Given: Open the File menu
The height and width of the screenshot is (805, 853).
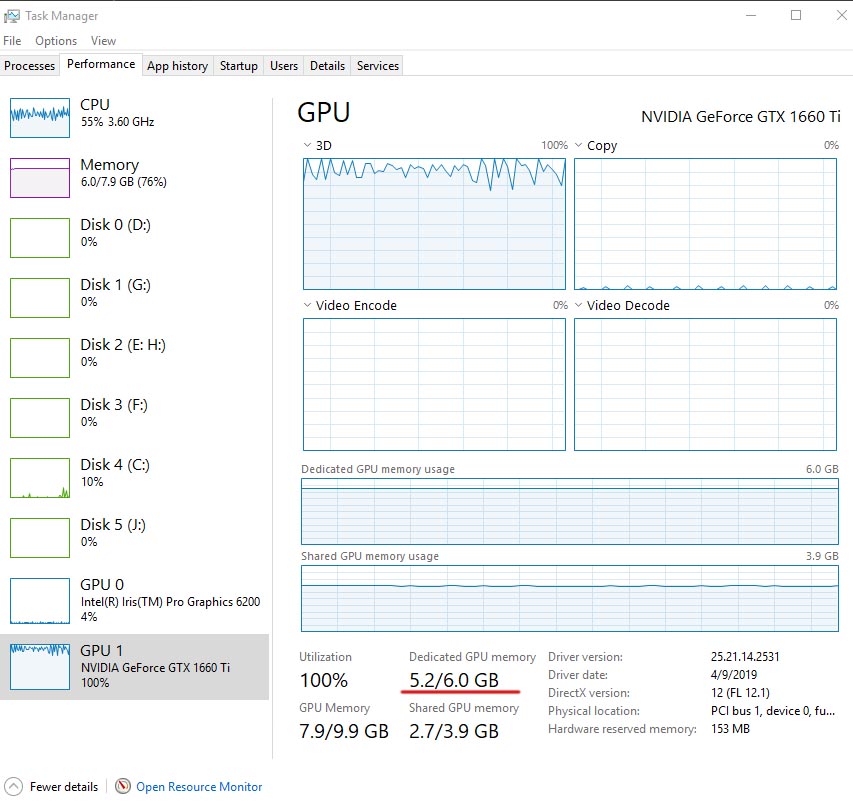Looking at the screenshot, I should pyautogui.click(x=12, y=41).
